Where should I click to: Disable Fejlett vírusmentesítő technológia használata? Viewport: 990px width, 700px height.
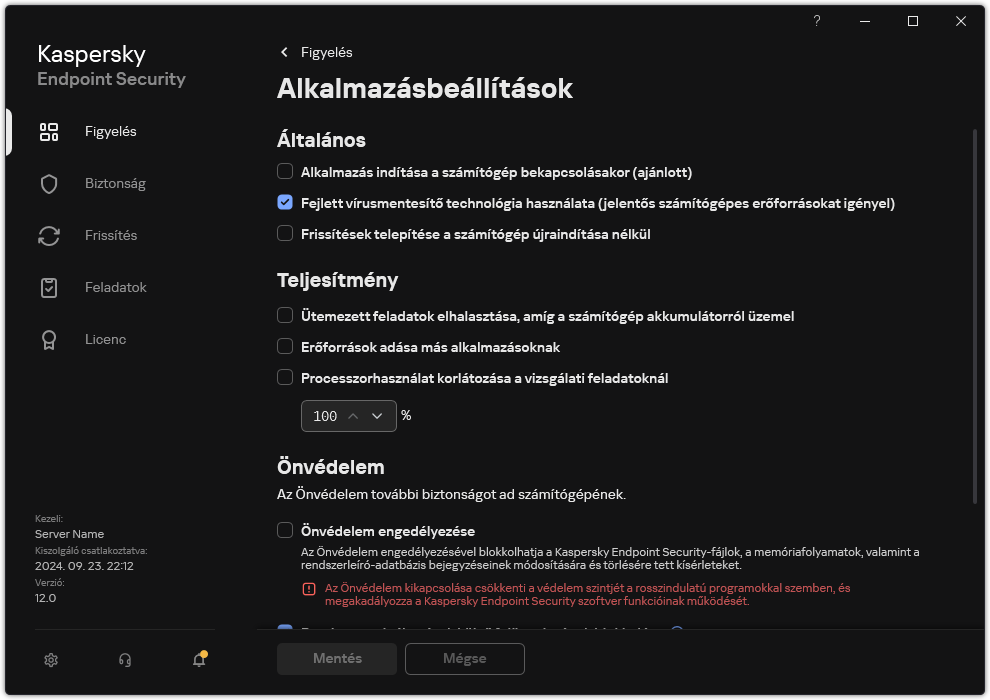[285, 203]
